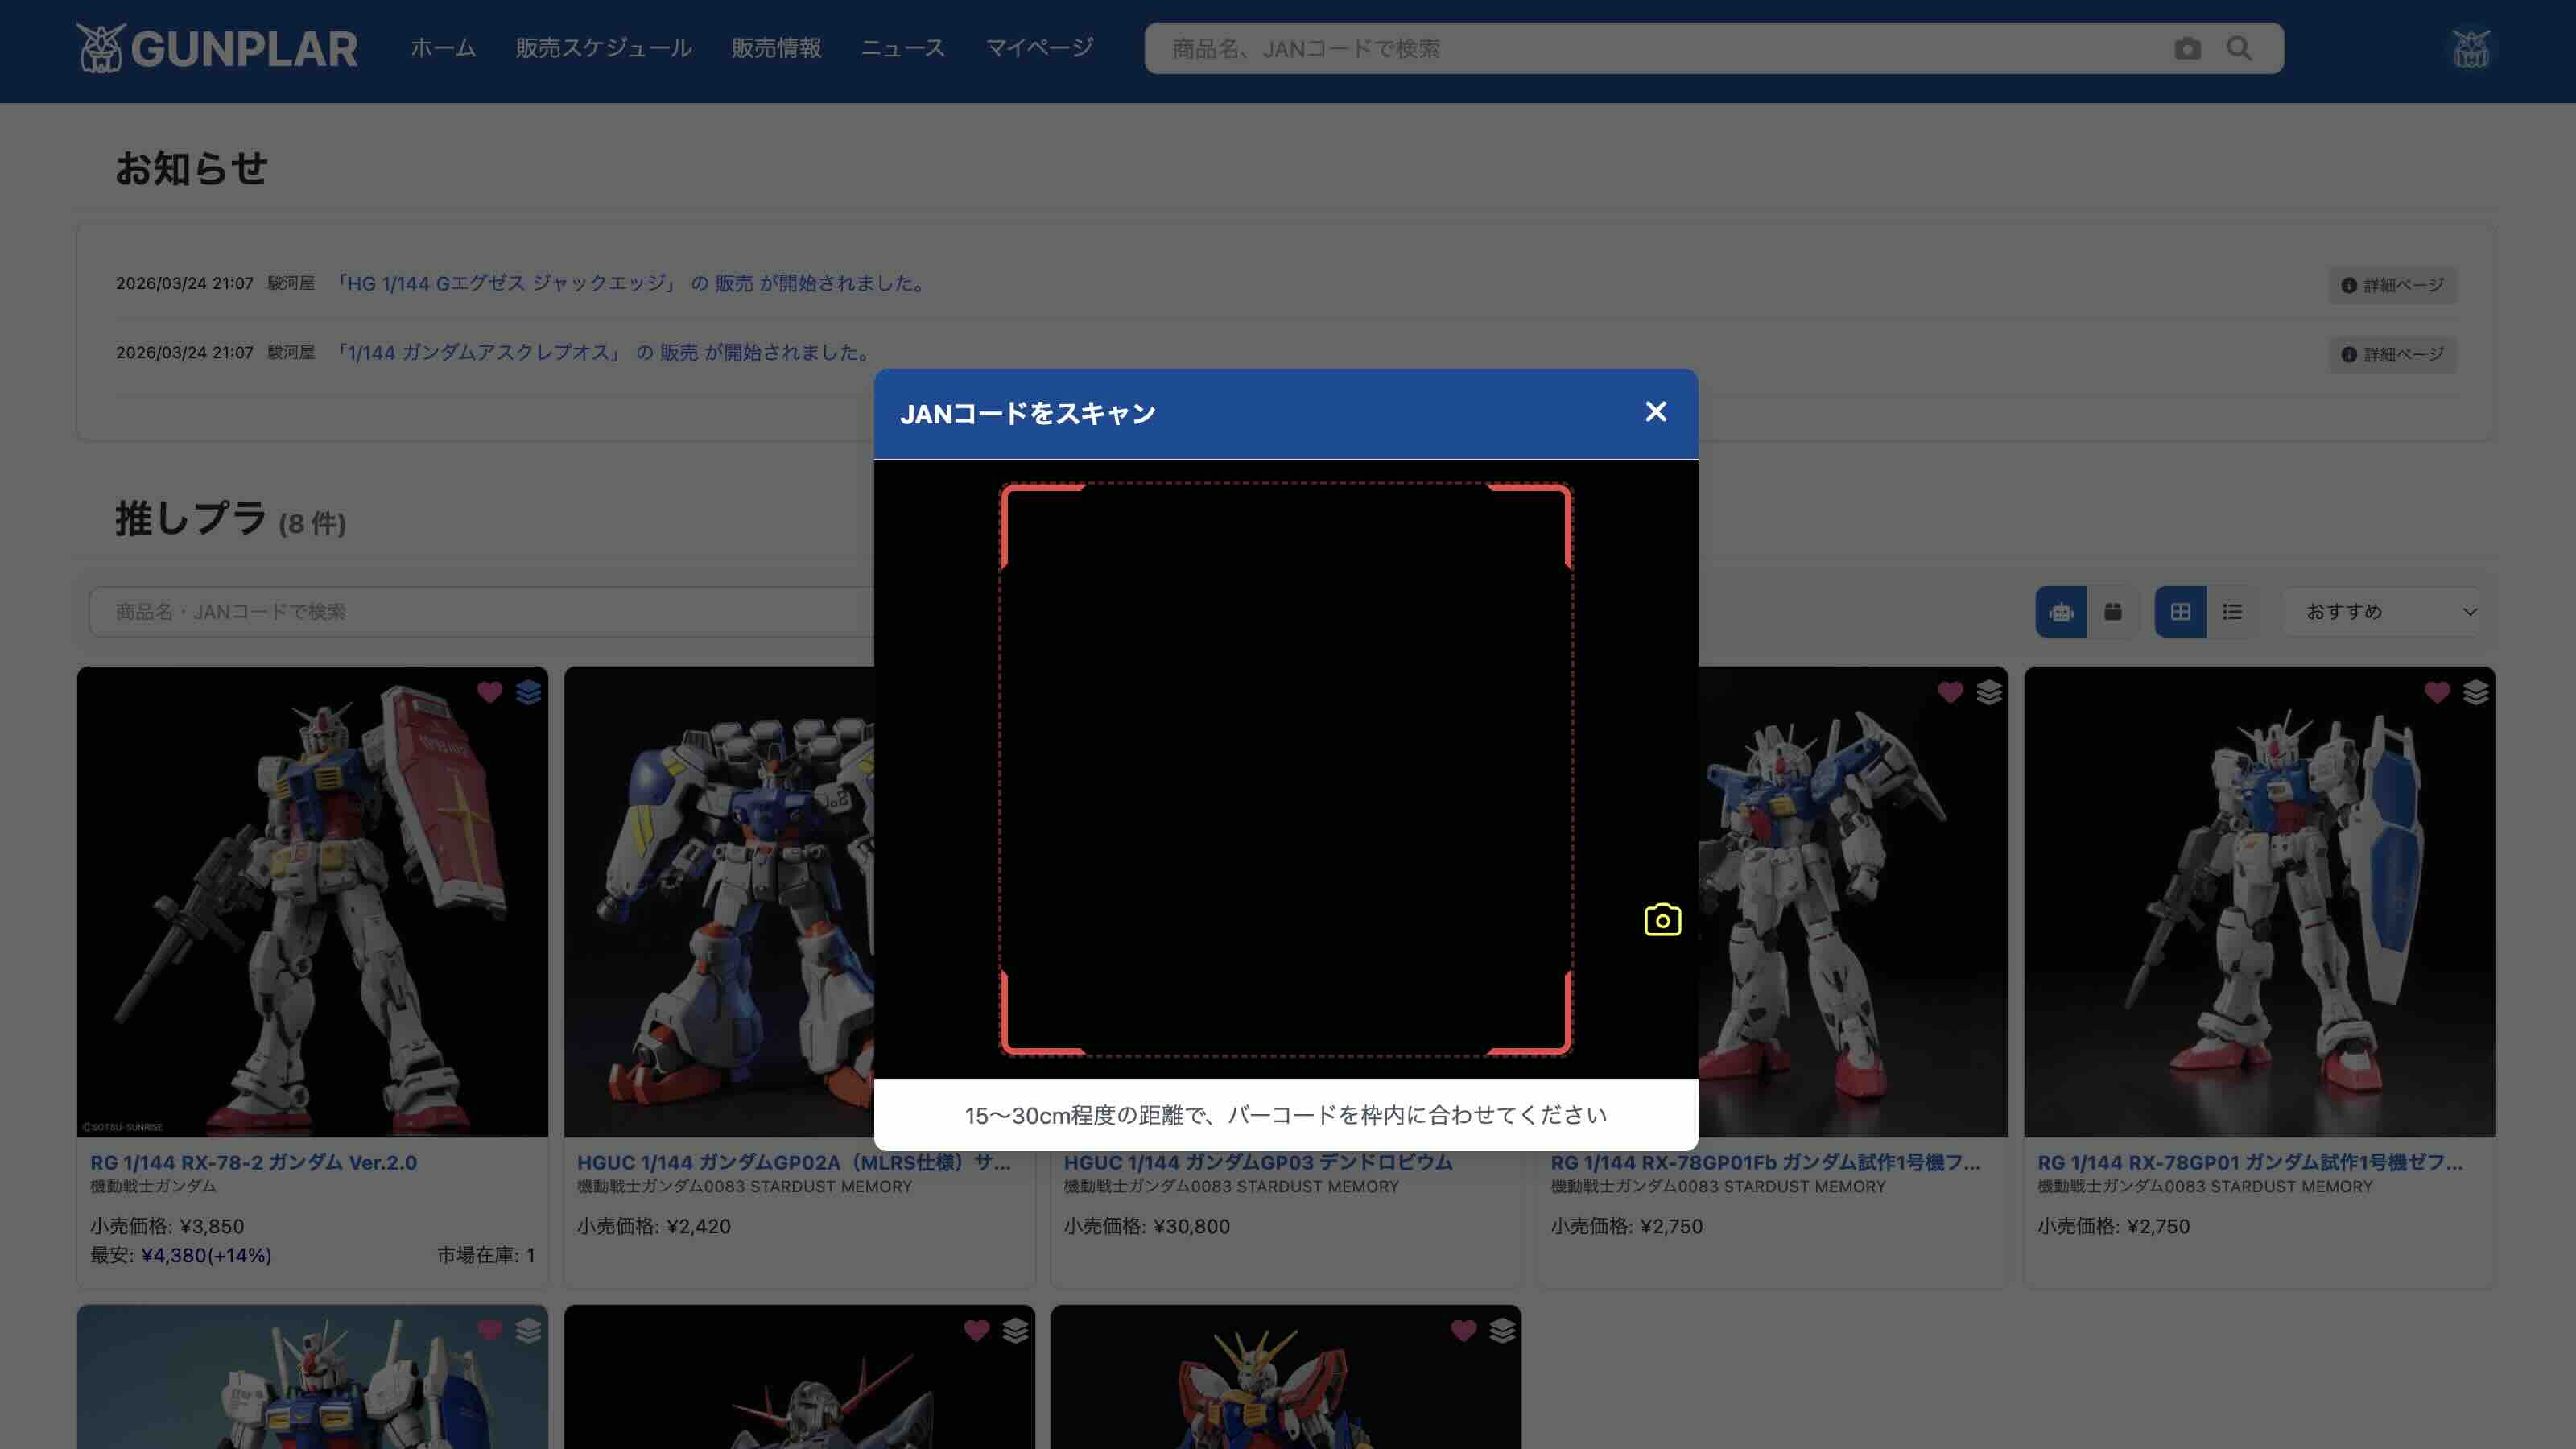The image size is (2576, 1449).
Task: Open ニュース menu item
Action: click(x=903, y=48)
